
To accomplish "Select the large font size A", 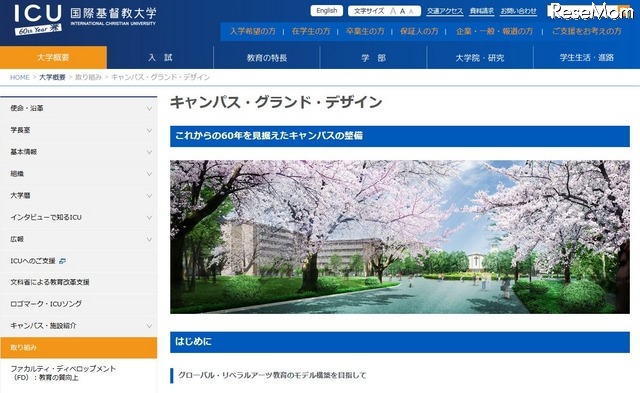I will pos(393,11).
